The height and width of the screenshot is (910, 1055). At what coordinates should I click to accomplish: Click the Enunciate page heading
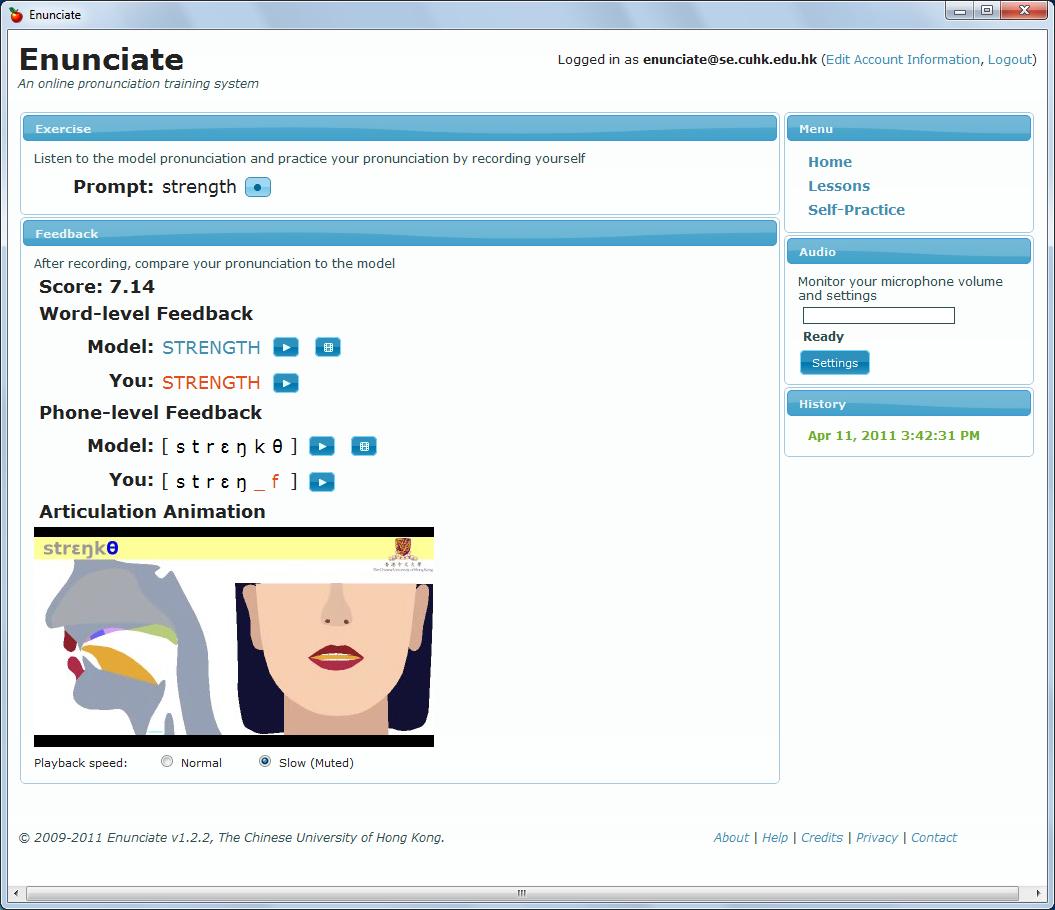click(x=102, y=59)
